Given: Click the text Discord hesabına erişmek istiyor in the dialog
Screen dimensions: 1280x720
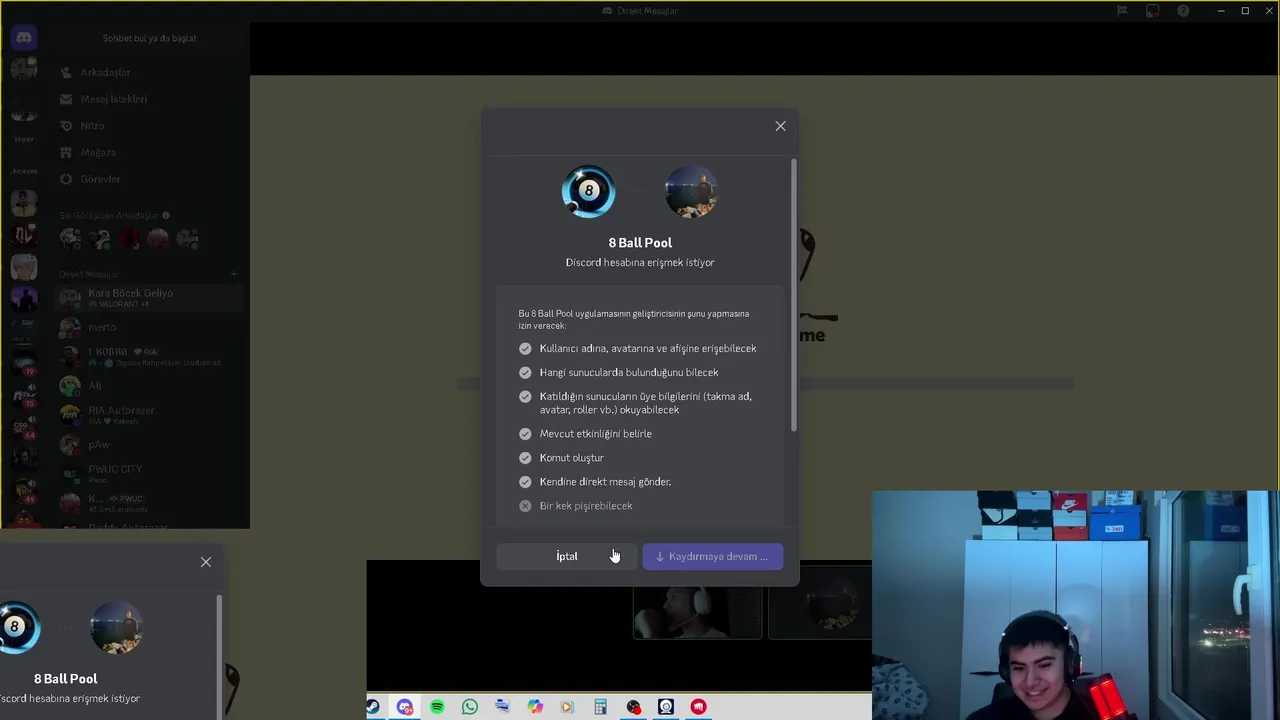Looking at the screenshot, I should (x=640, y=262).
